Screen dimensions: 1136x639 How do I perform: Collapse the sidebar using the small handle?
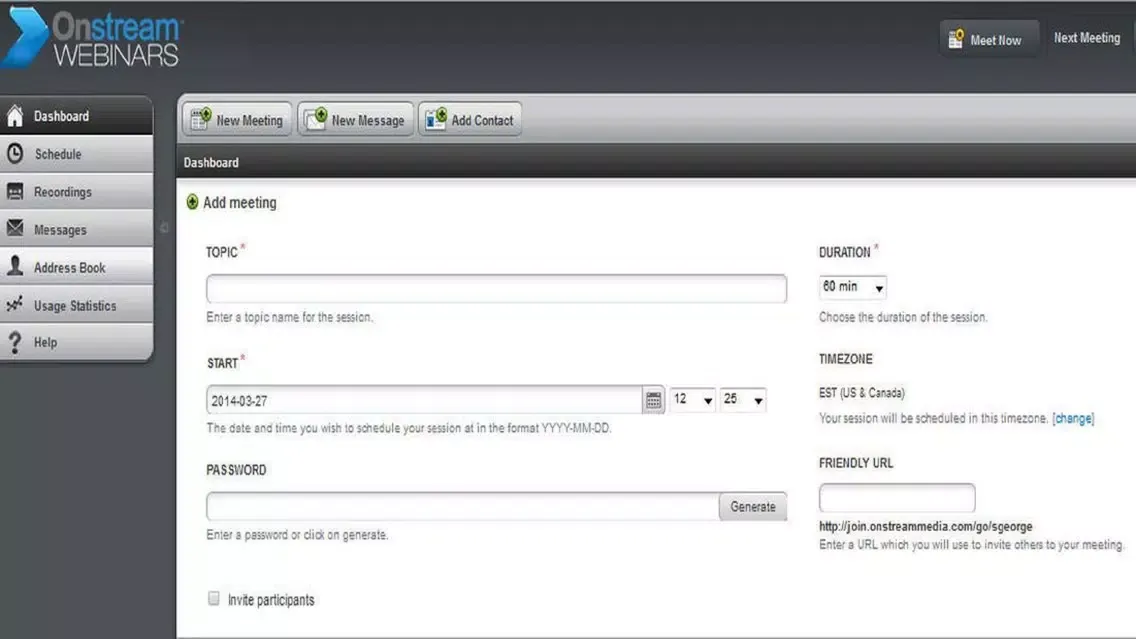click(x=164, y=227)
